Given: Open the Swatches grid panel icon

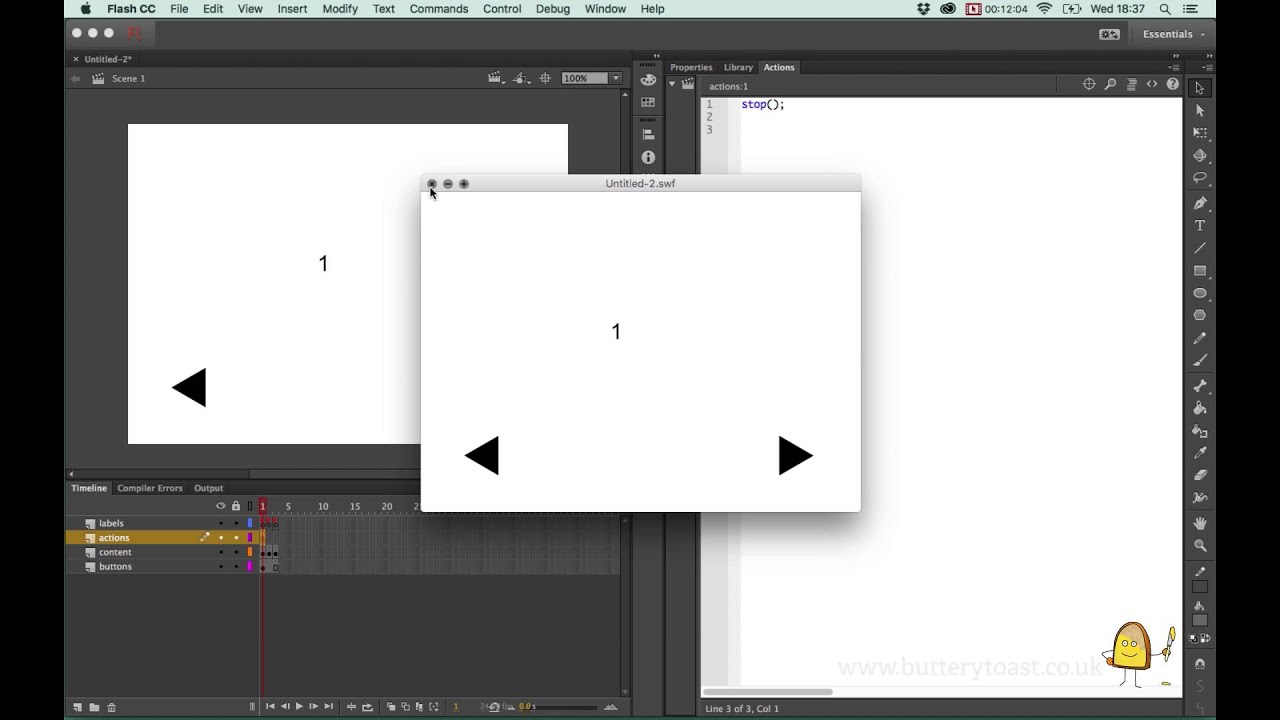Looking at the screenshot, I should pyautogui.click(x=648, y=102).
